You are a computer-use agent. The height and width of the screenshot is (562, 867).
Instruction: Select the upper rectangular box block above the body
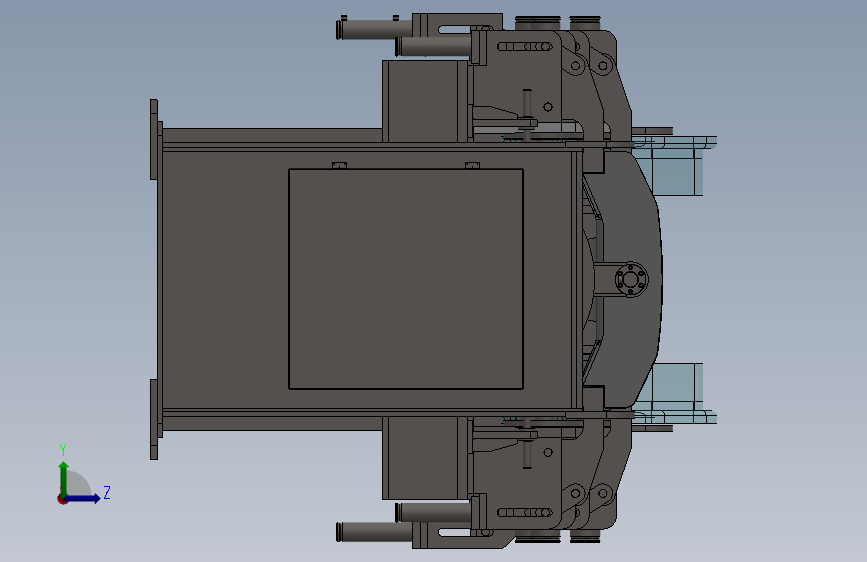pyautogui.click(x=425, y=101)
